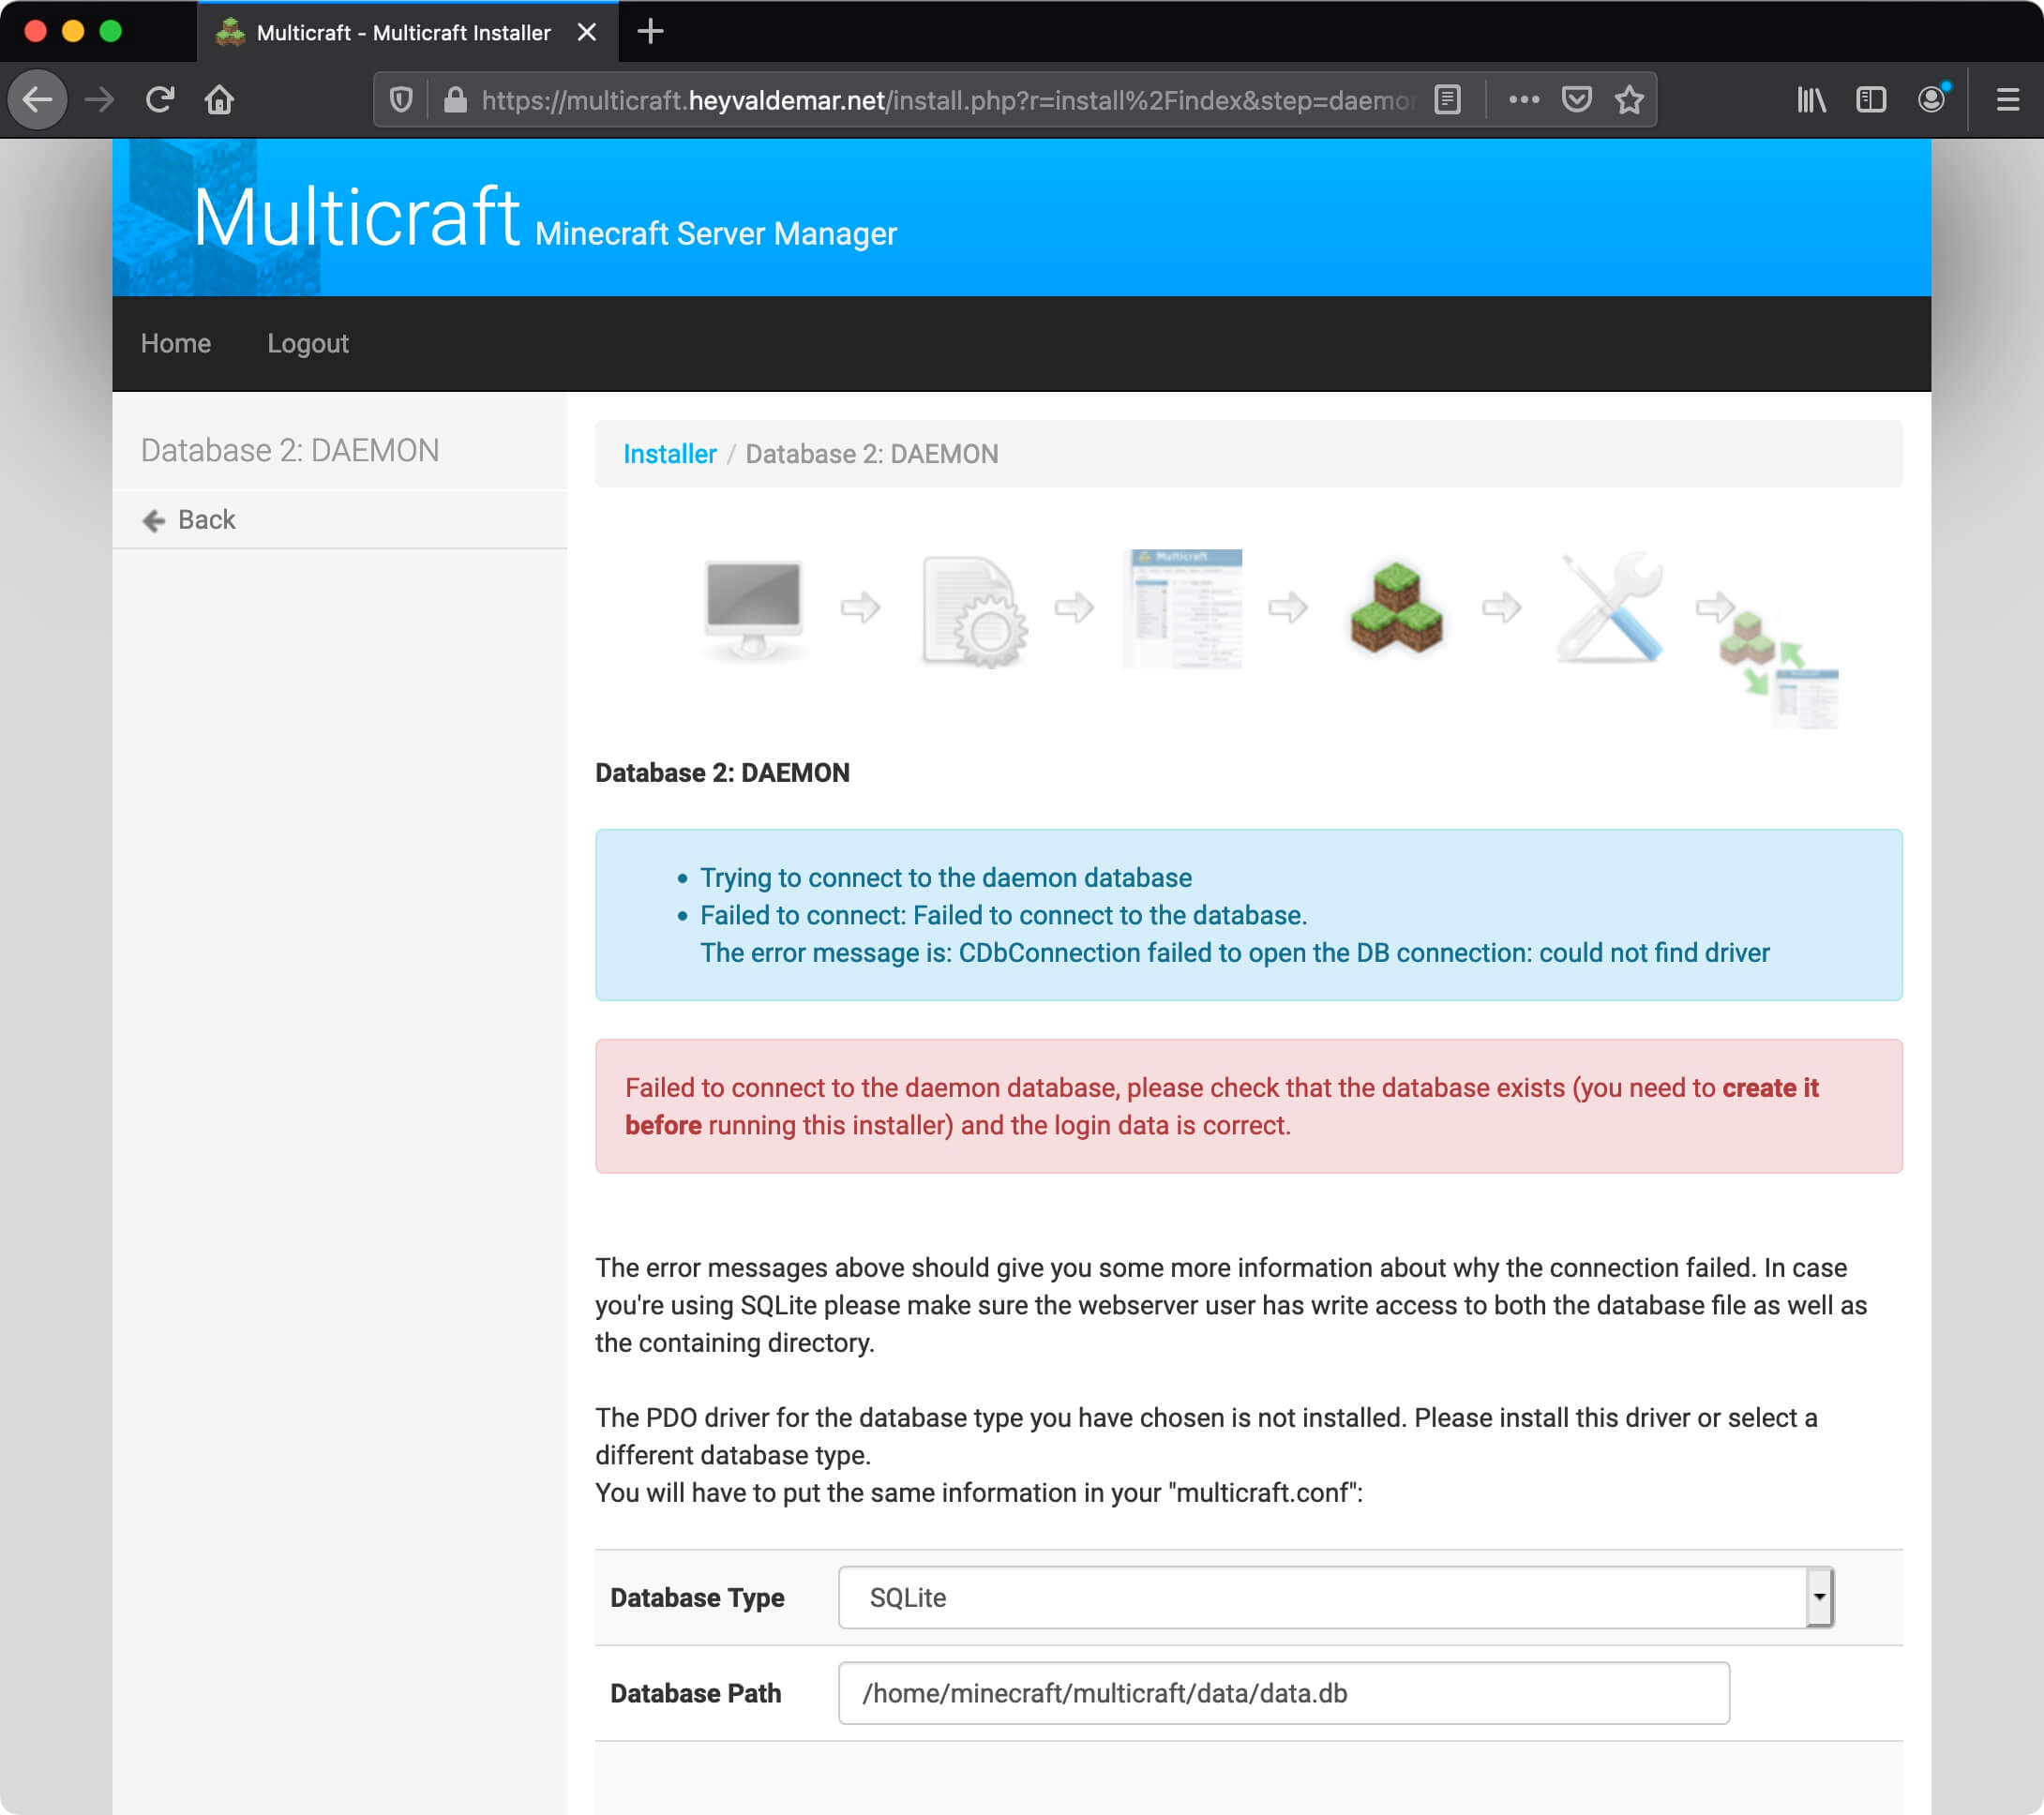Click the PDO driver not installed paragraph

(x=1206, y=1436)
